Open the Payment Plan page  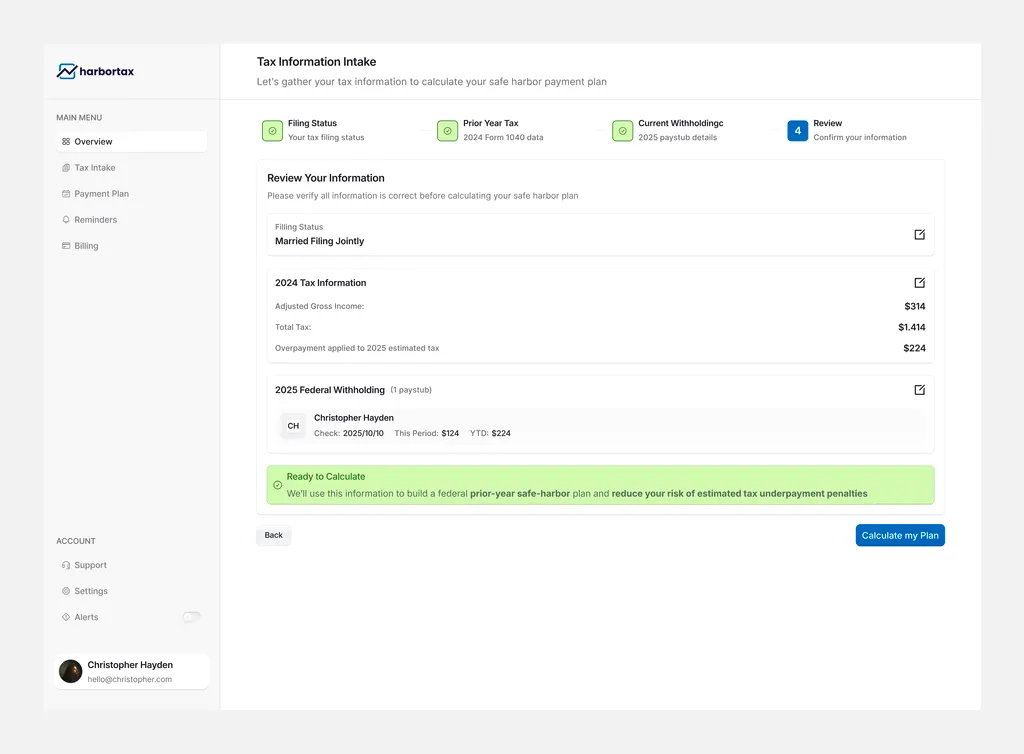(x=131, y=194)
